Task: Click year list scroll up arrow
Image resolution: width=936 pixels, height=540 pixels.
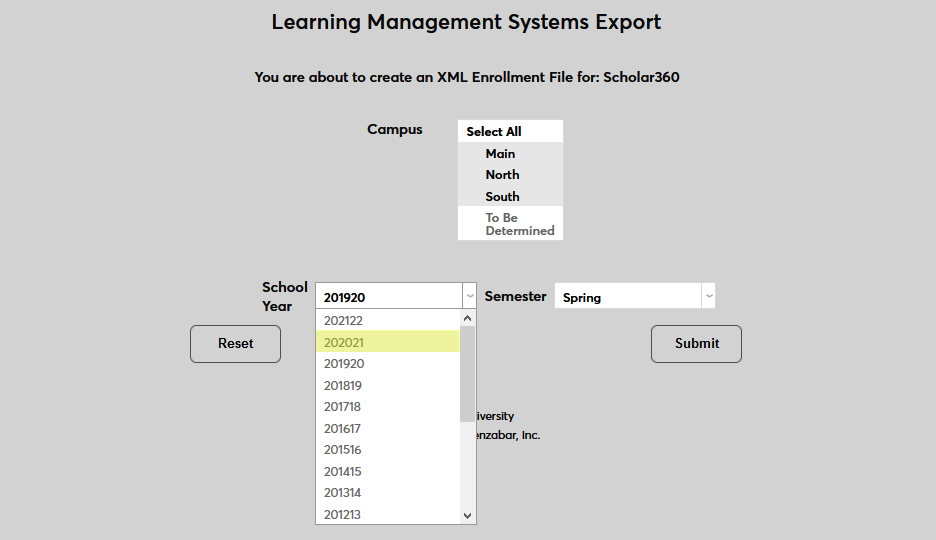Action: click(x=467, y=318)
